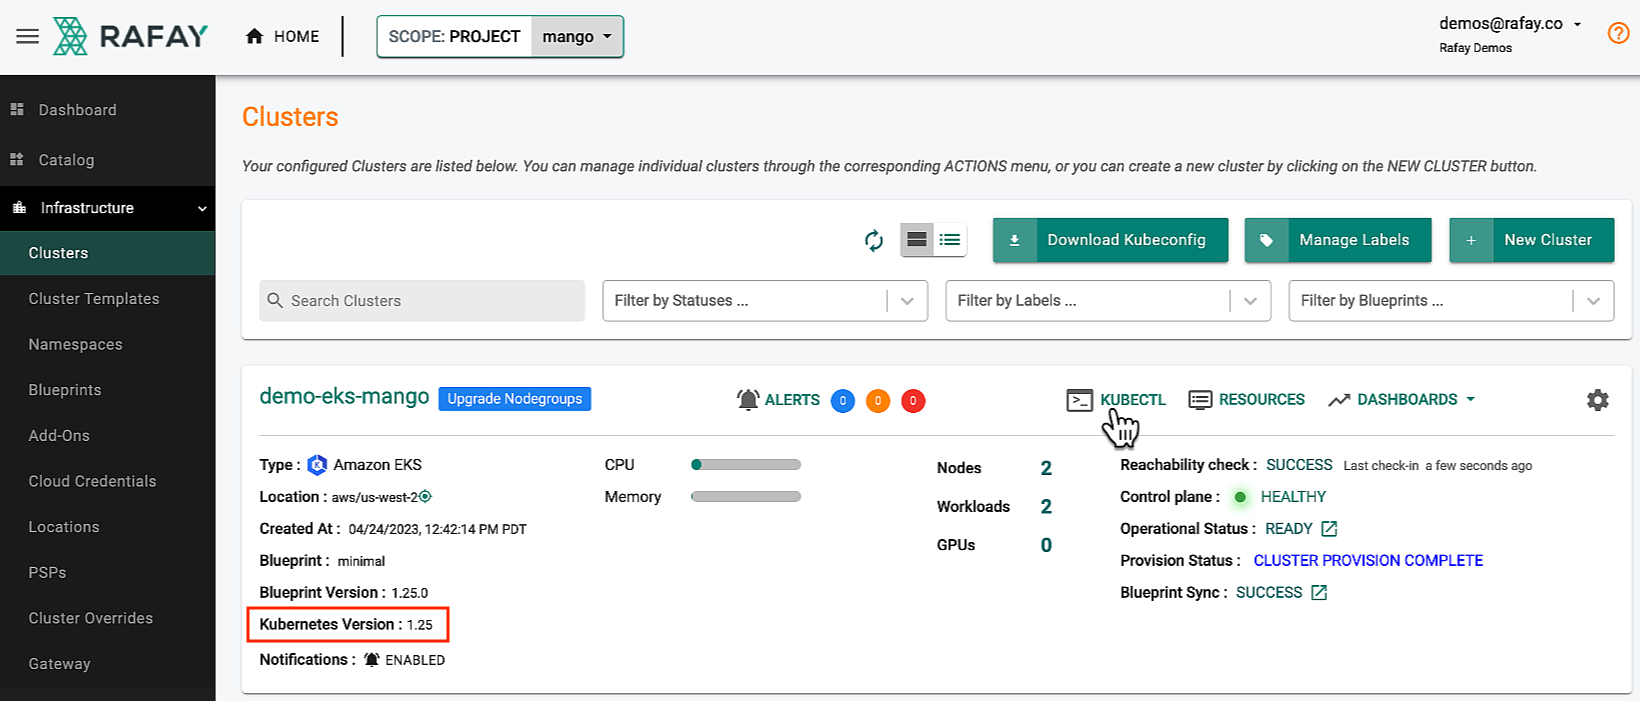Screen dimensions: 1640x701
Task: Click the Amazon EKS type icon
Action: click(x=317, y=465)
